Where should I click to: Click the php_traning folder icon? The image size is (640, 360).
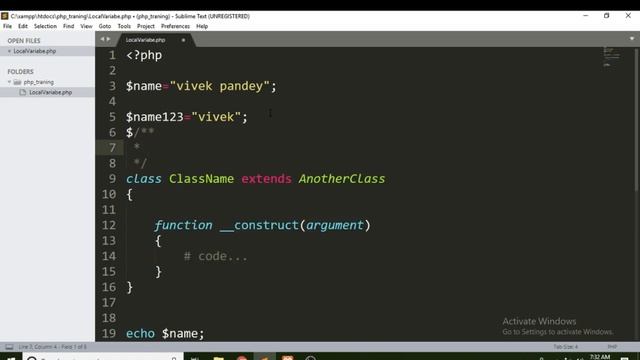[17, 82]
